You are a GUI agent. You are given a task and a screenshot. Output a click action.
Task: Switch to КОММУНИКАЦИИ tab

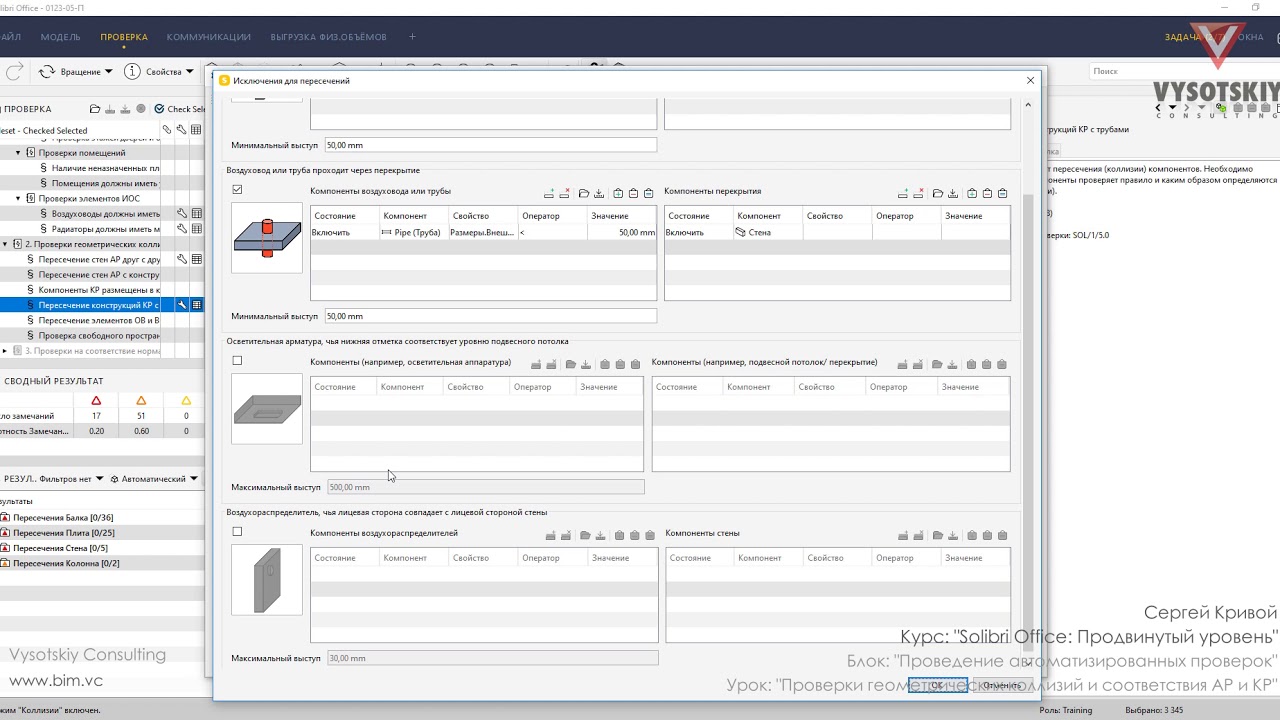[x=209, y=37]
